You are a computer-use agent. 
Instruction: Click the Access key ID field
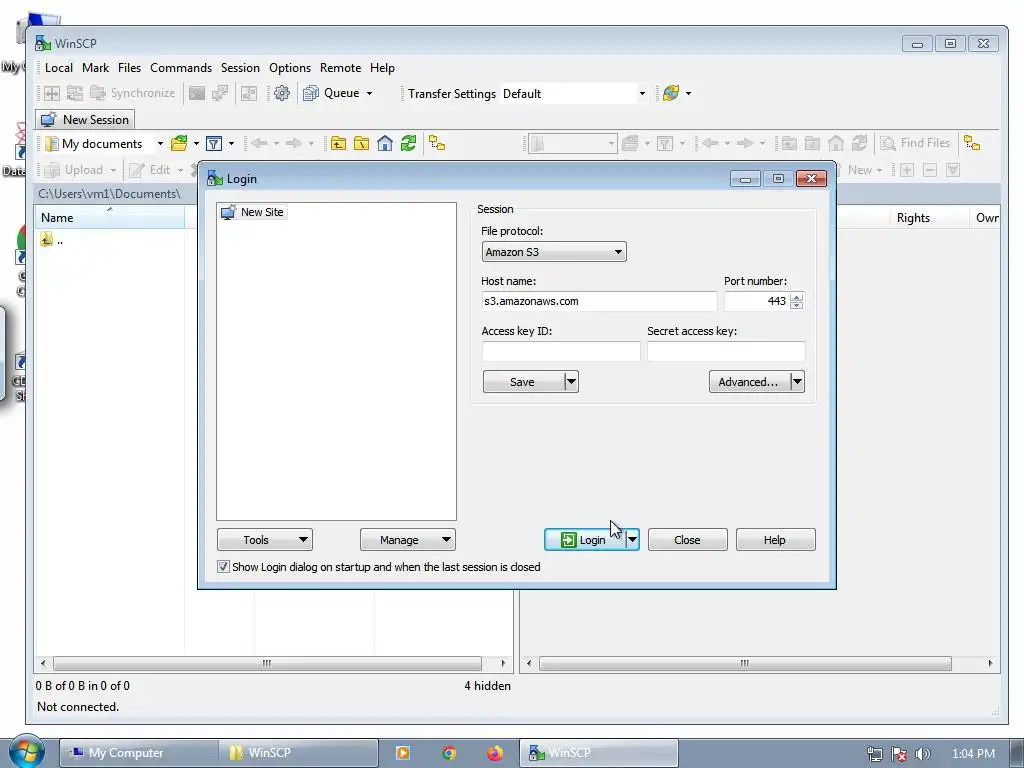pos(561,351)
